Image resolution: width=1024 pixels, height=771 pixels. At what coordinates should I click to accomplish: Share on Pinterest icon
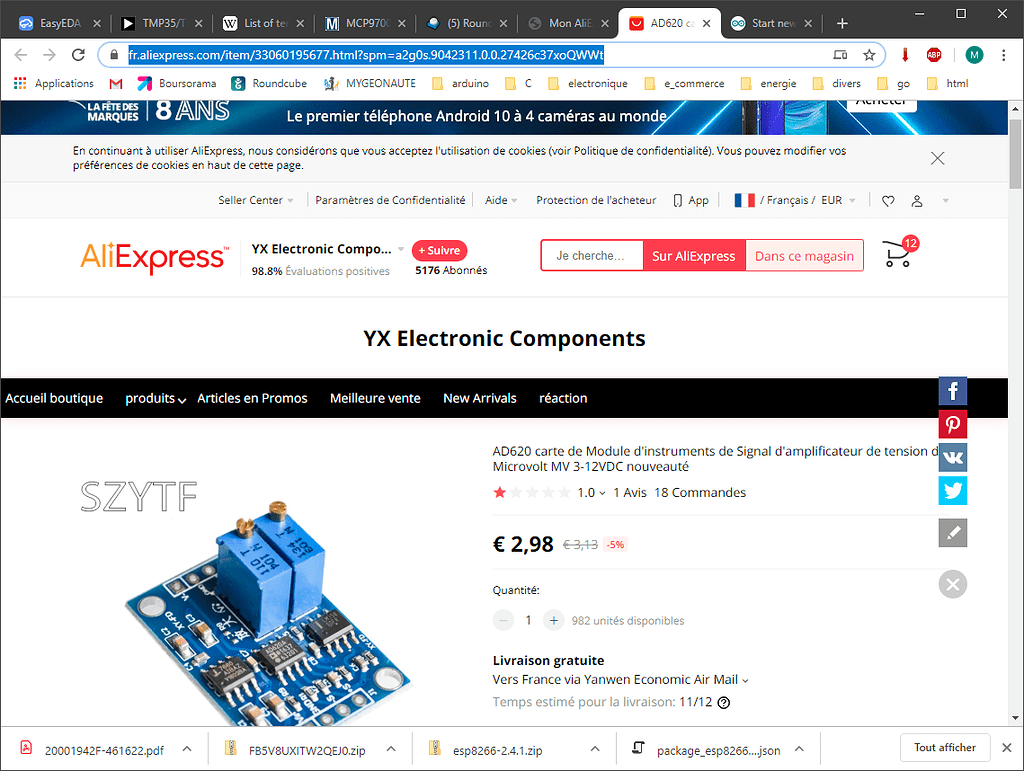pos(953,424)
